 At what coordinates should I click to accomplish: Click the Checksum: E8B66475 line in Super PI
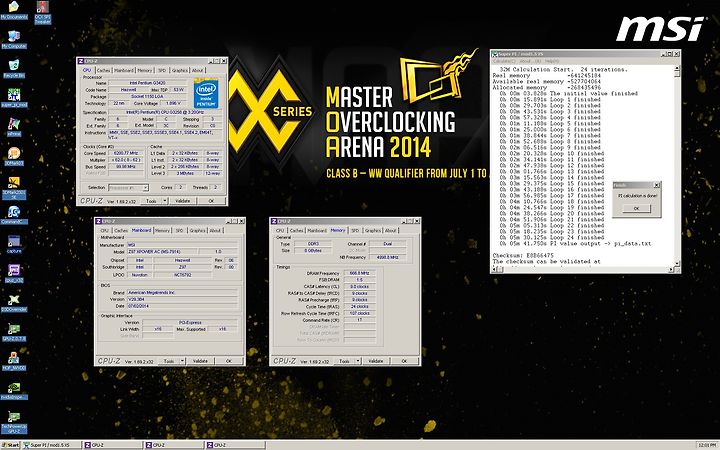(523, 255)
